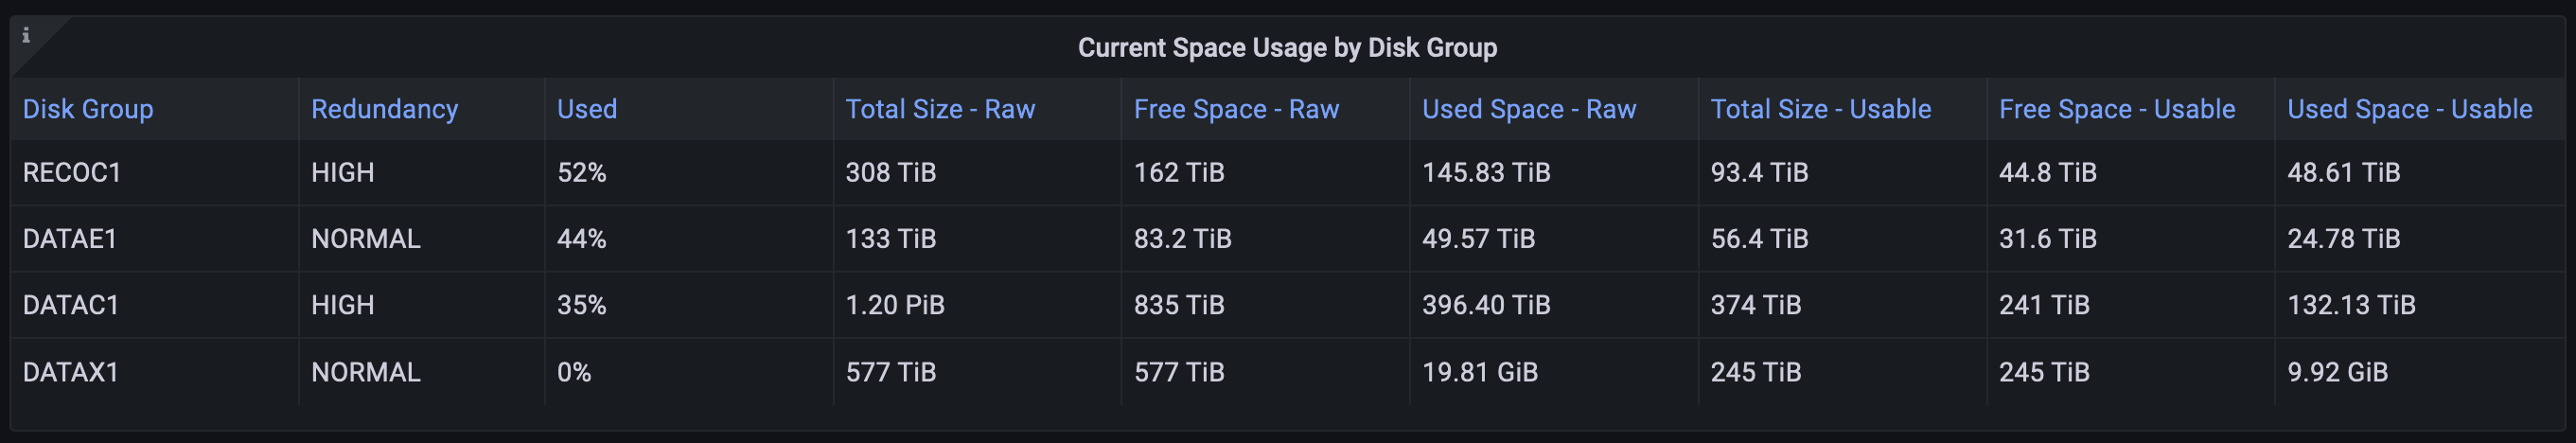Click the DATAX1 disk group cell
This screenshot has width=2576, height=443.
71,372
